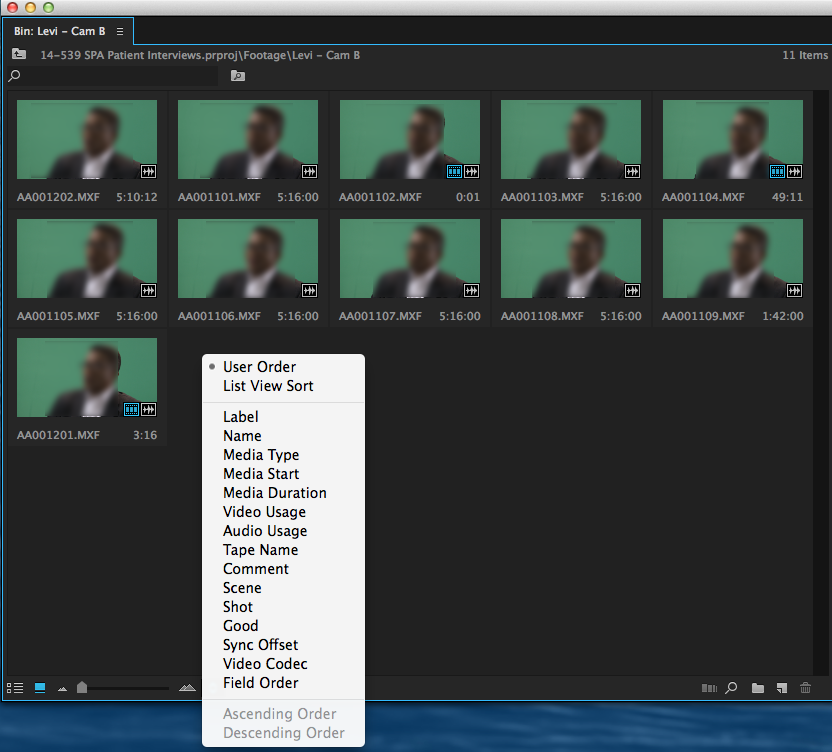Select the AA001102.MXF clip thumbnail
This screenshot has width=832, height=752.
point(410,140)
